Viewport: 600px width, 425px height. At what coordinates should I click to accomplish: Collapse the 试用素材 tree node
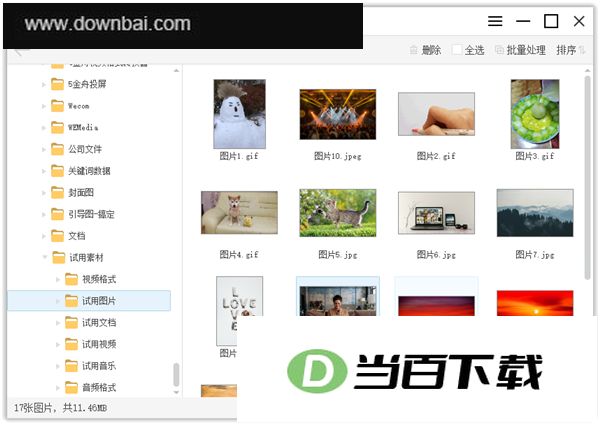click(x=45, y=257)
